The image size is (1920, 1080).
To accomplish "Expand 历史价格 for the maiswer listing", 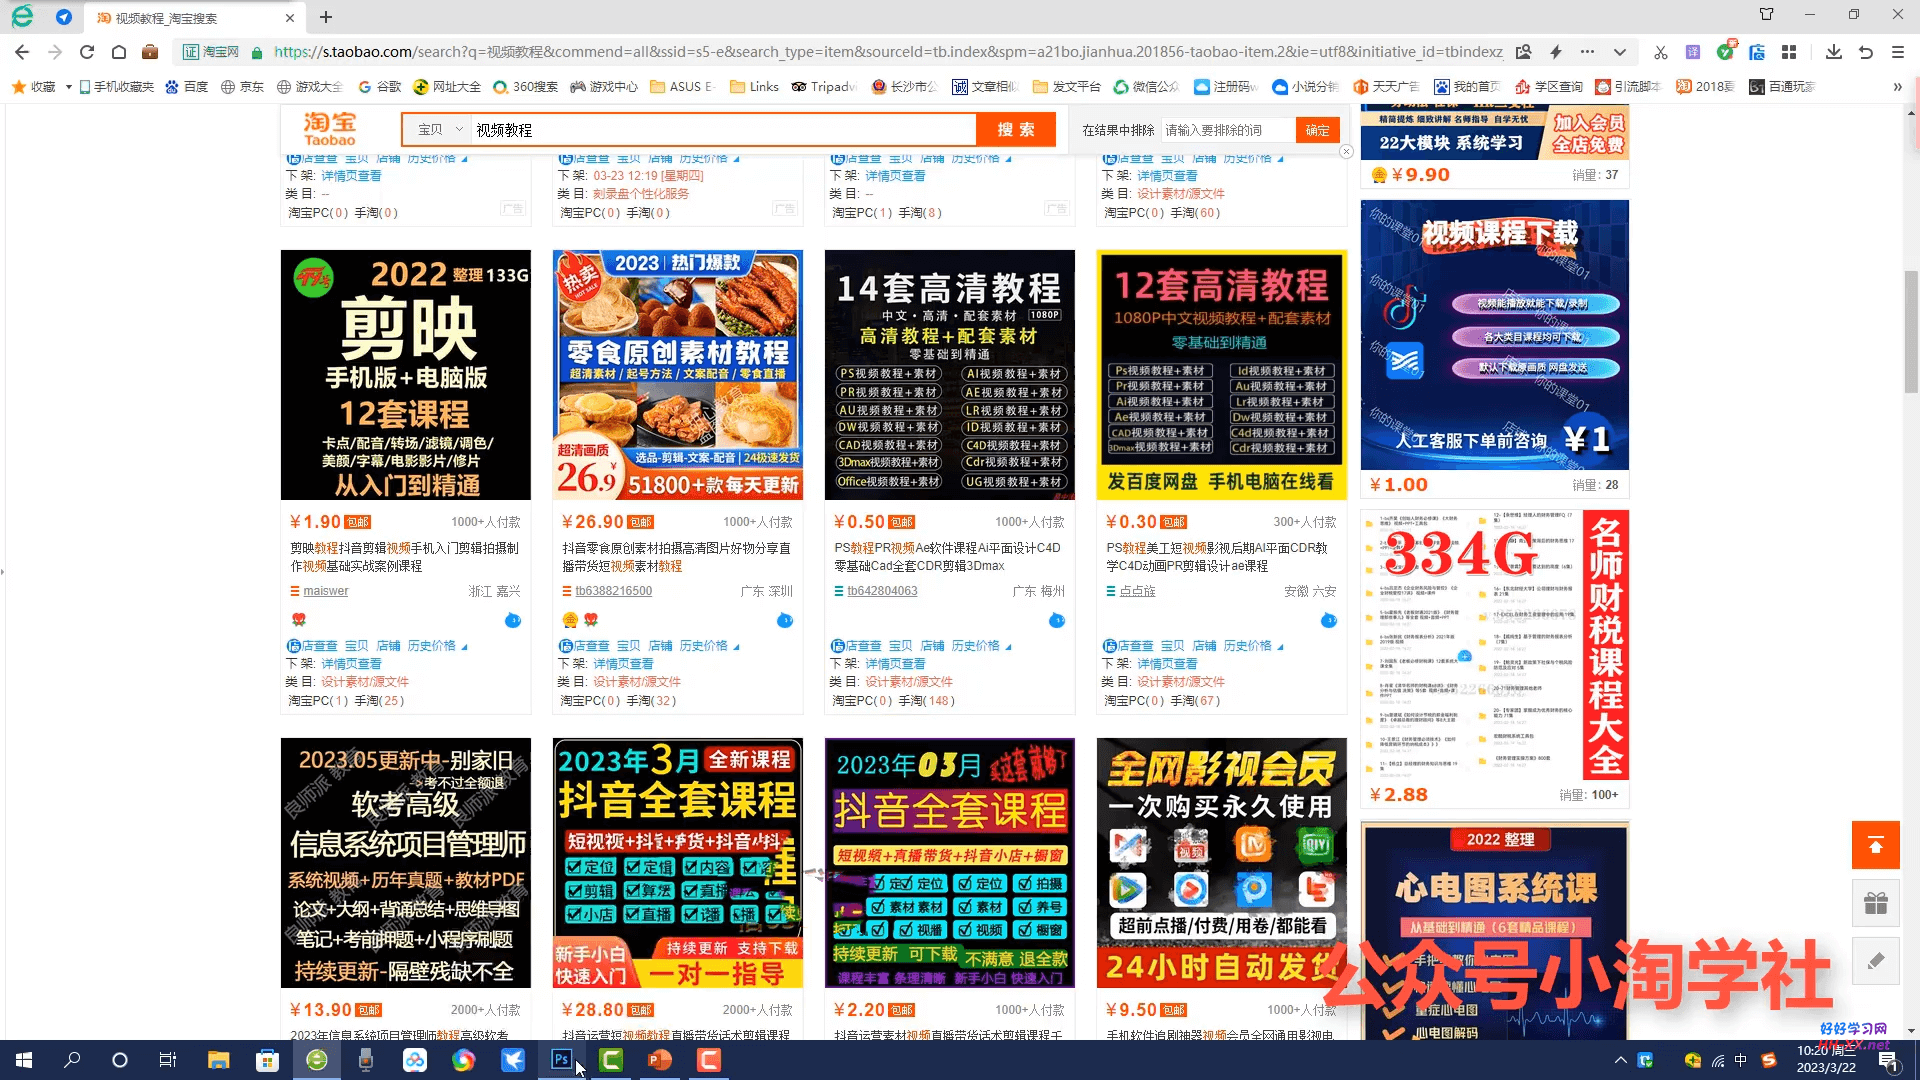I will click(x=435, y=646).
